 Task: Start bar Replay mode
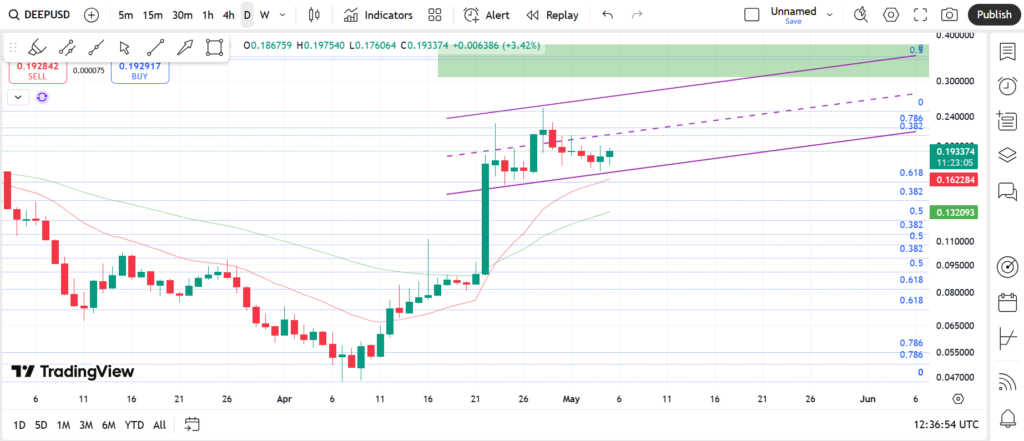553,15
